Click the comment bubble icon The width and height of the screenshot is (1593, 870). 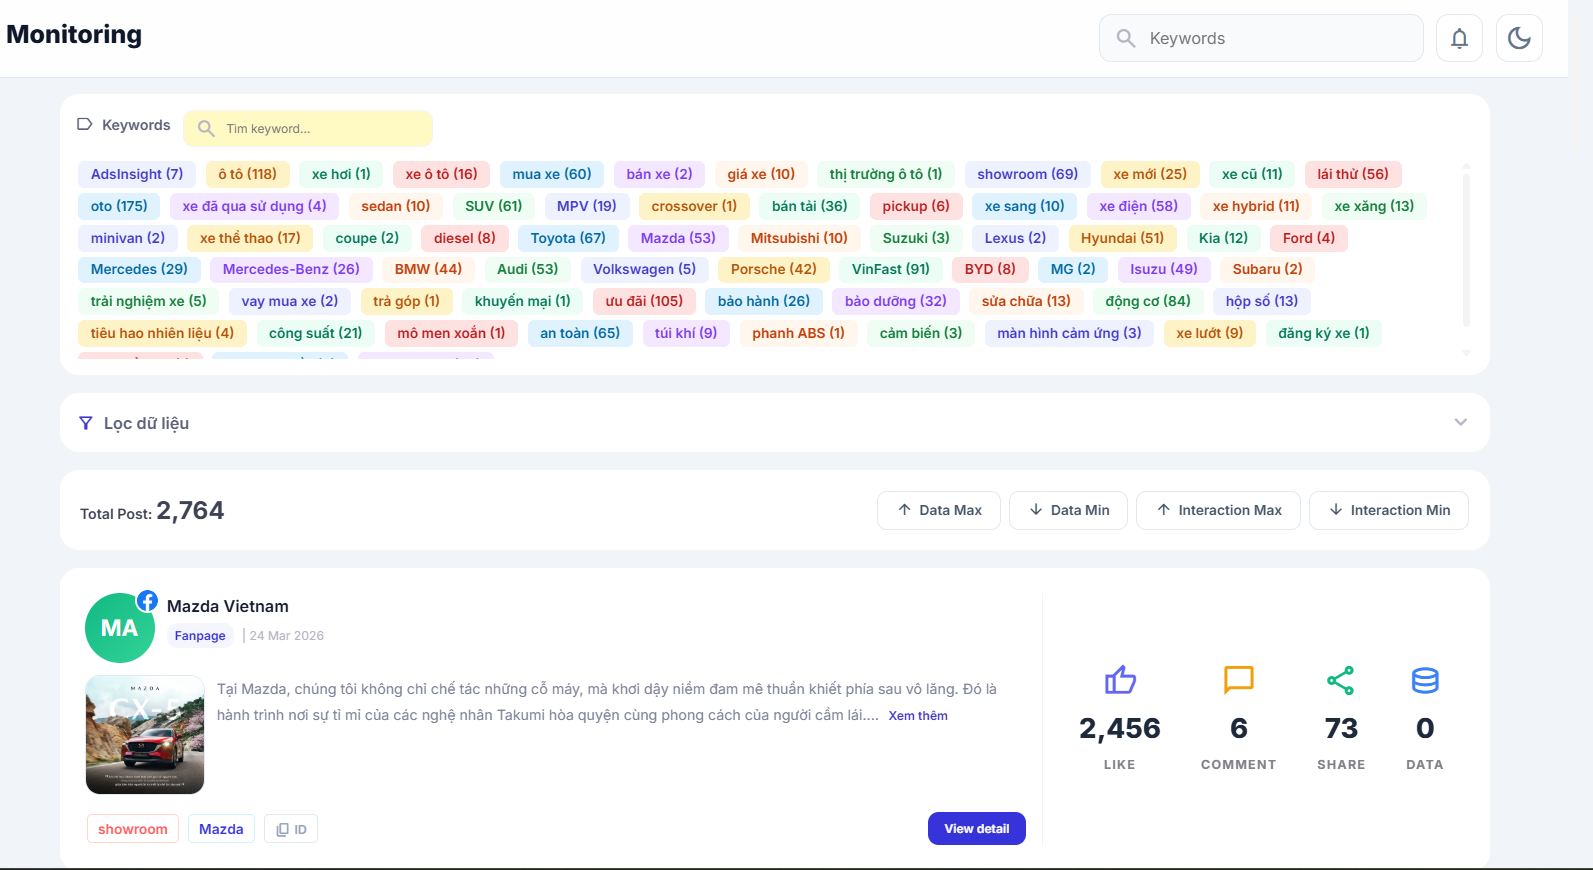(1238, 680)
